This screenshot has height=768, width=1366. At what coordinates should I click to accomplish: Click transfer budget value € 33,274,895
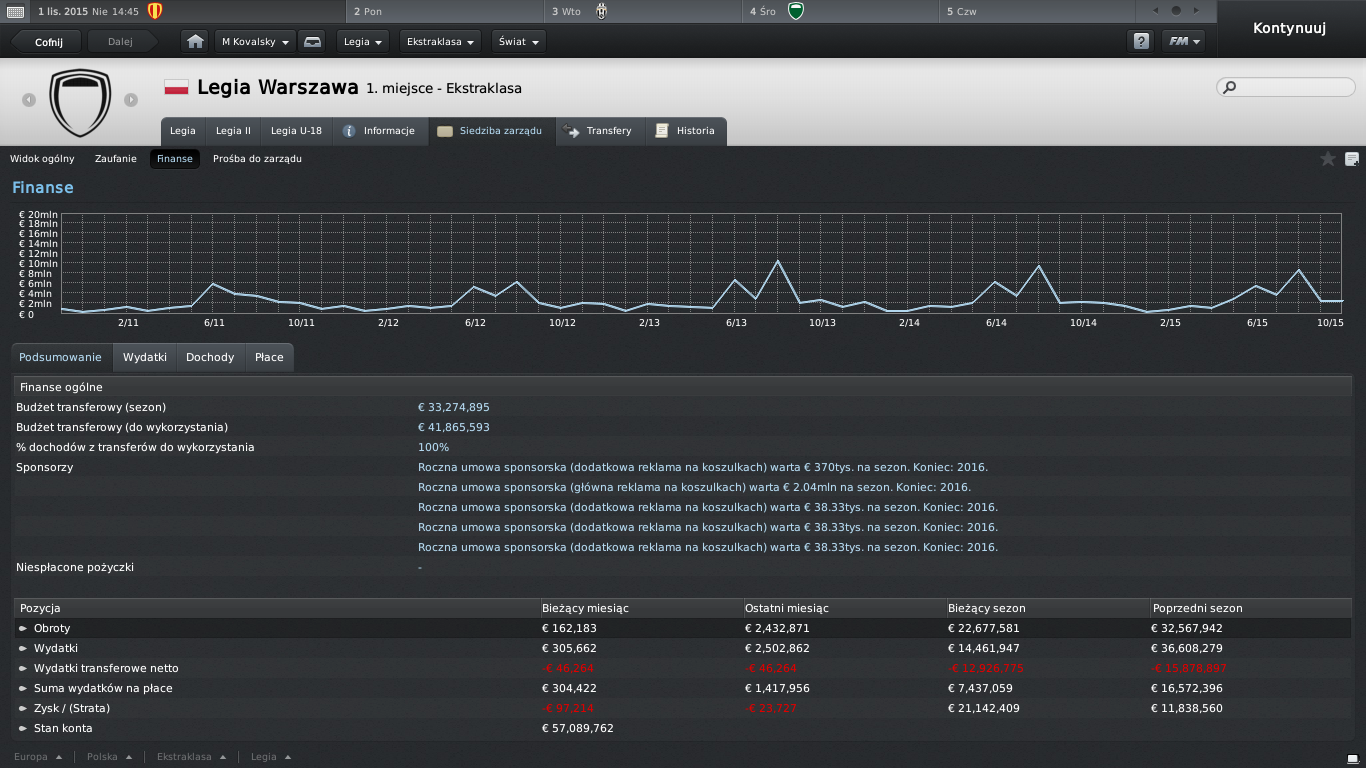click(454, 407)
